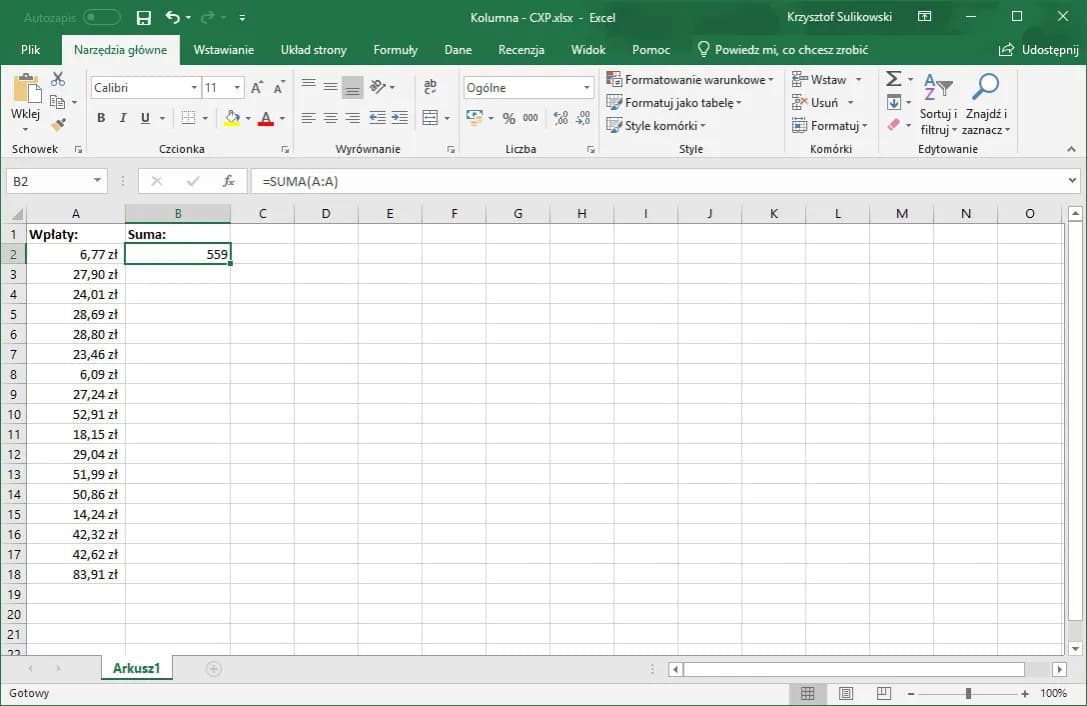
Task: Click the Insert Function fx icon
Action: coord(228,181)
